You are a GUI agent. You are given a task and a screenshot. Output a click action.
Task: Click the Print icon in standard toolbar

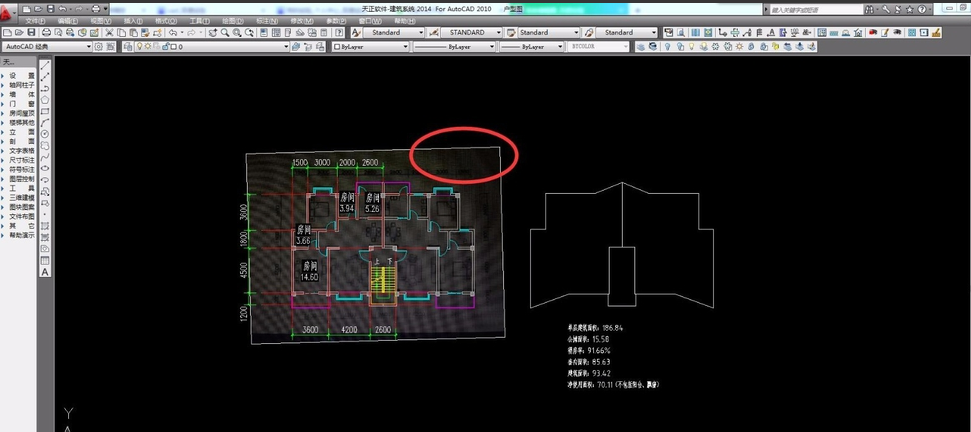point(47,33)
